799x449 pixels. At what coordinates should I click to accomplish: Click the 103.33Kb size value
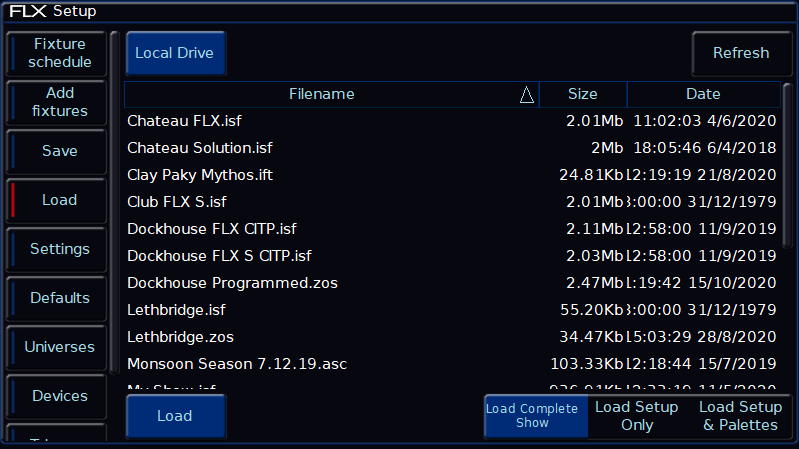tap(587, 364)
